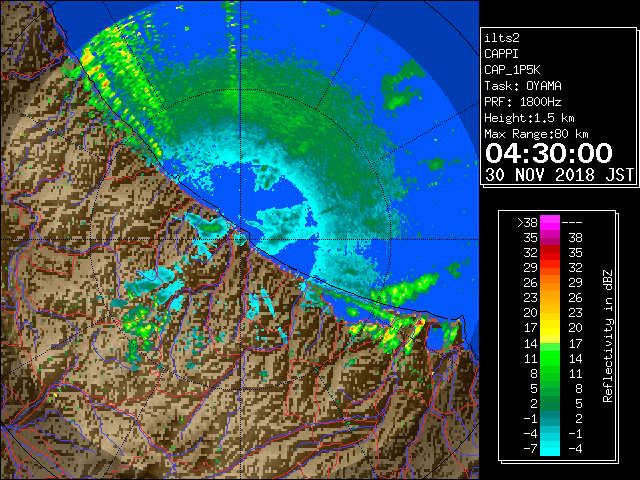Click the cyan -7 to -4 legend color
The height and width of the screenshot is (480, 640).
coord(550,448)
